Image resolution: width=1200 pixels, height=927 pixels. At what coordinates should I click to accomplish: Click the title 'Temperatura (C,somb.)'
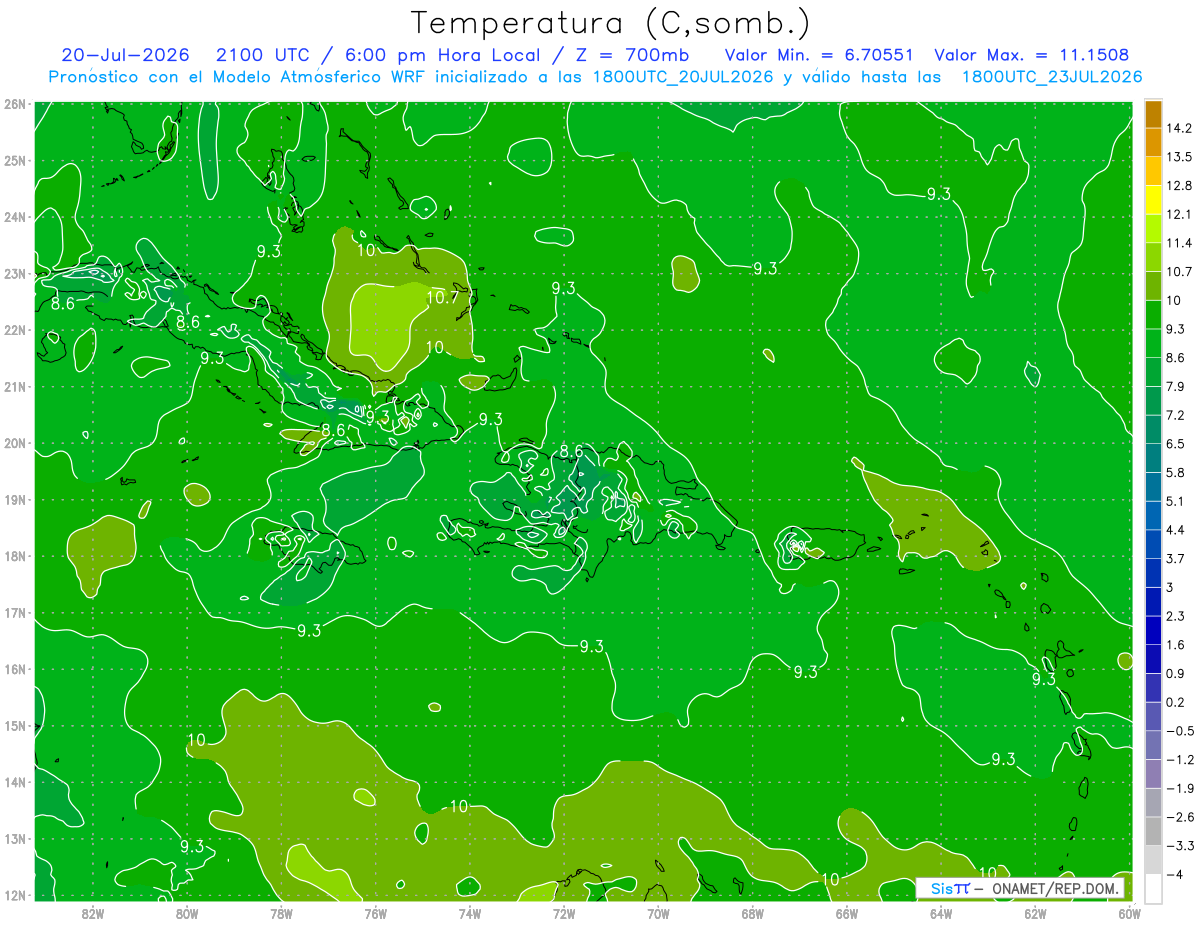(611, 22)
